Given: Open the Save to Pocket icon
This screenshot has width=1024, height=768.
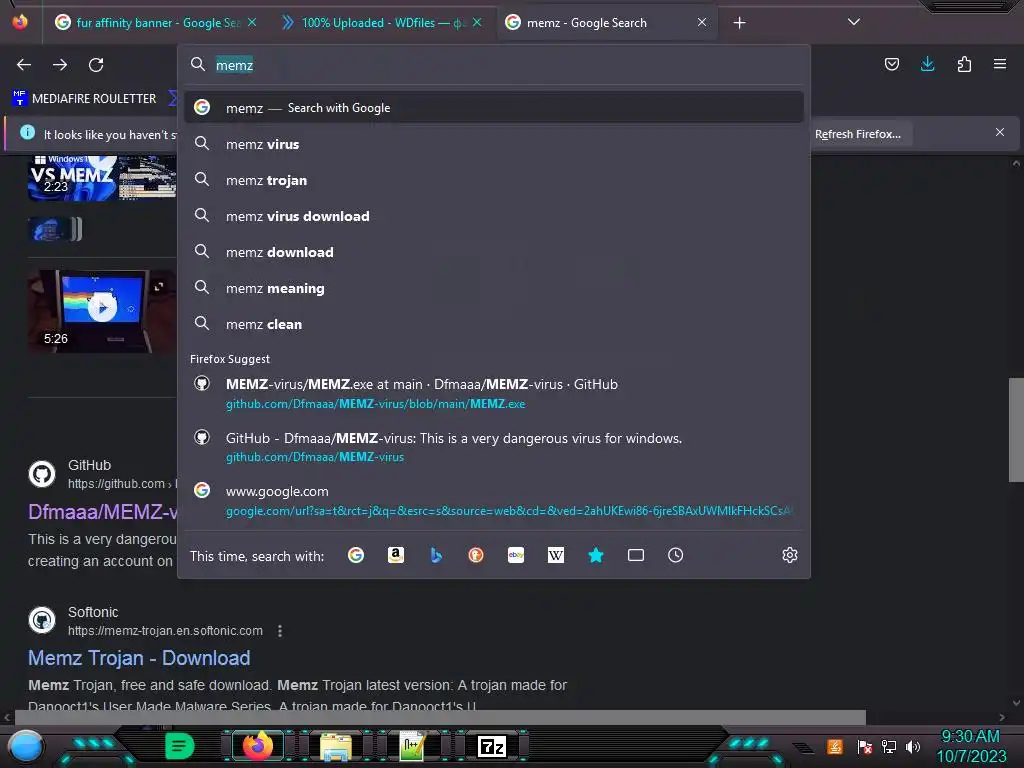Looking at the screenshot, I should point(891,64).
